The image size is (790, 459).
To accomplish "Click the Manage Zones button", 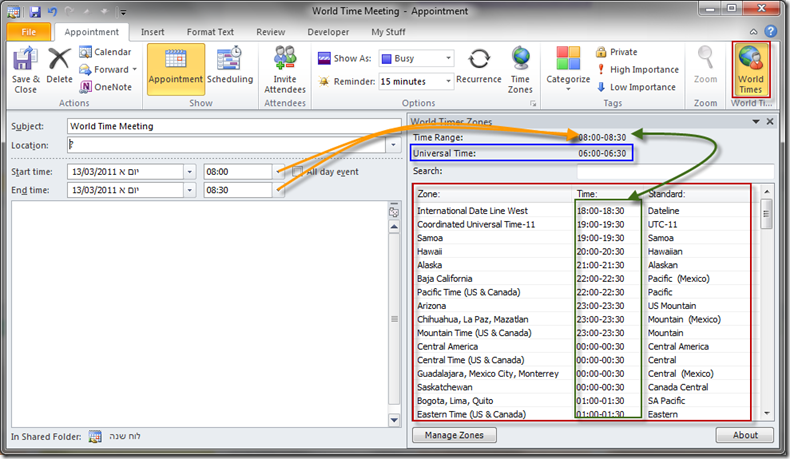I will point(454,435).
